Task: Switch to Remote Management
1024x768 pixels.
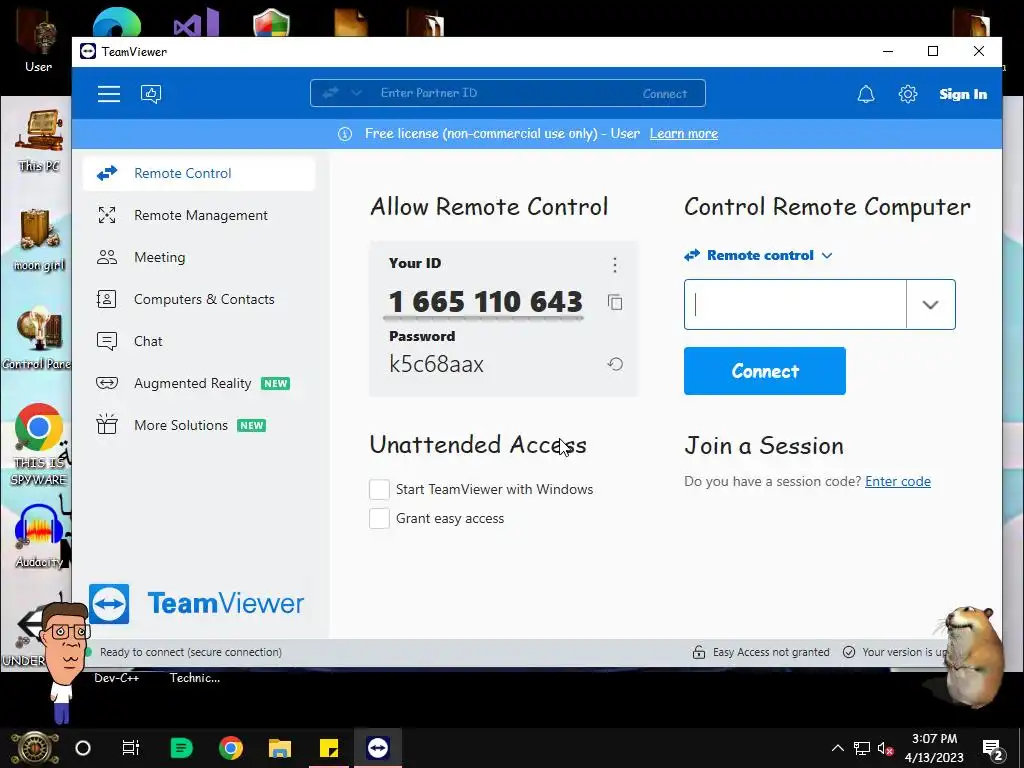Action: pos(199,216)
